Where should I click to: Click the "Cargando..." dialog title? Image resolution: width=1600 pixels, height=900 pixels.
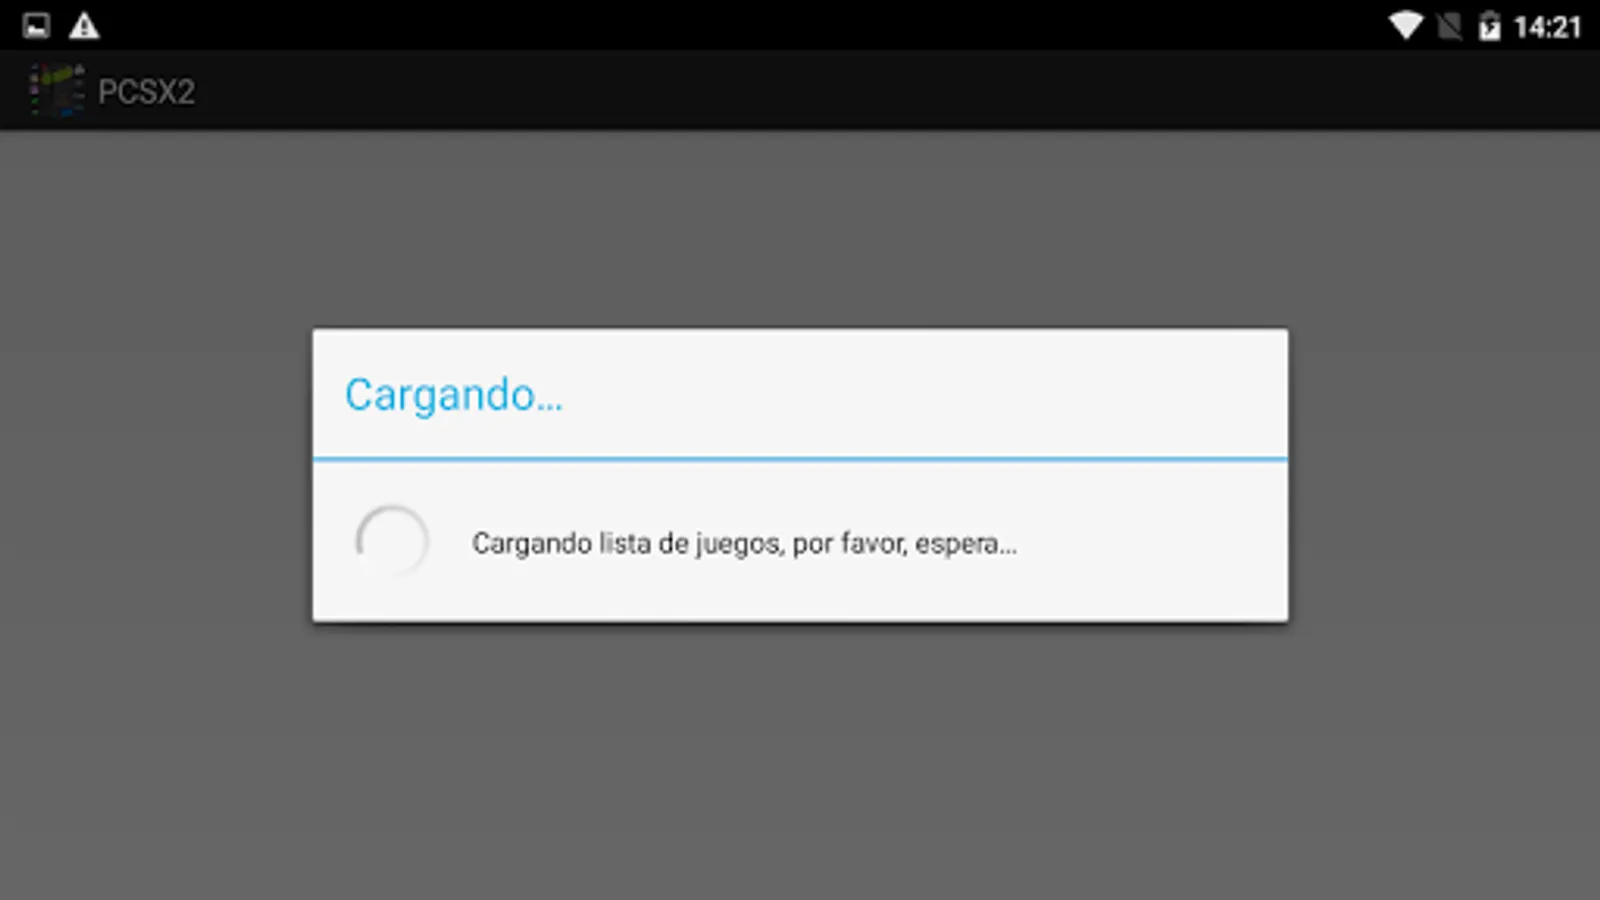pyautogui.click(x=454, y=395)
